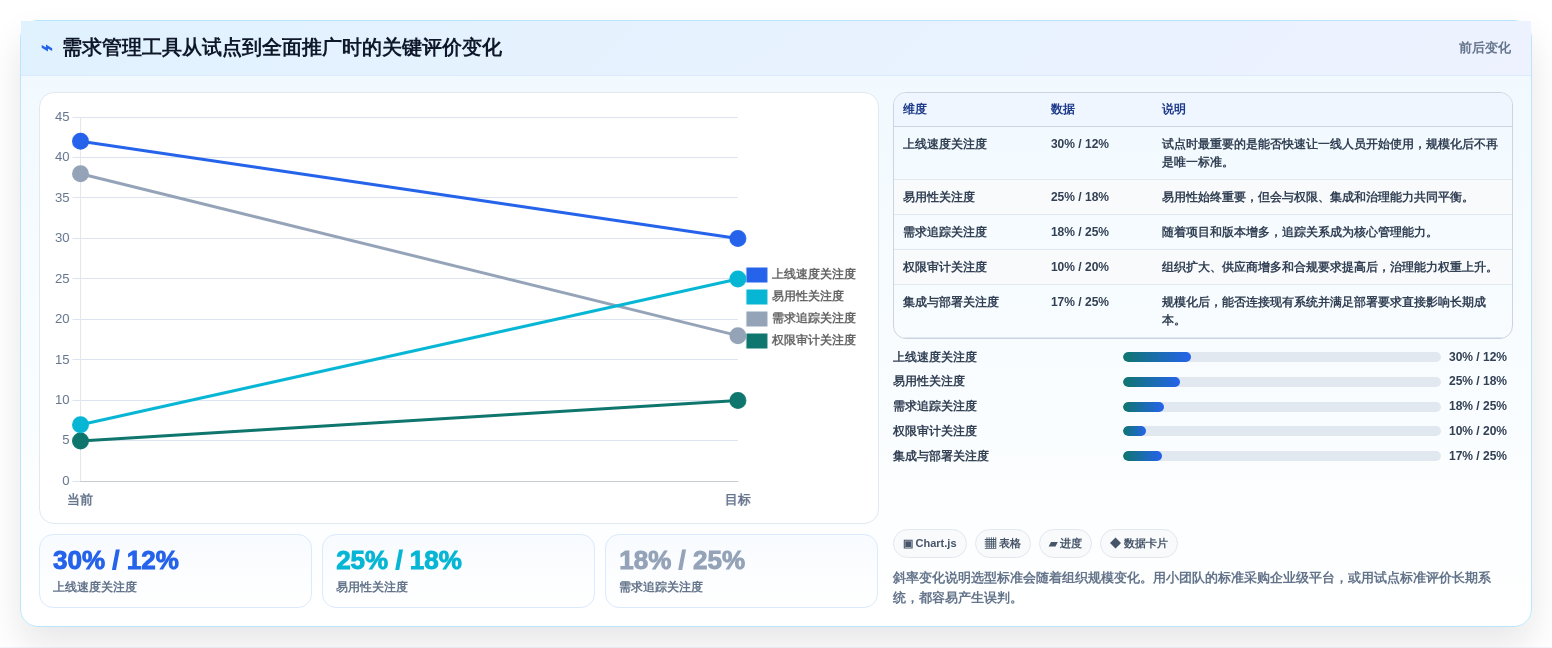The width and height of the screenshot is (1552, 648).
Task: Toggle the 需求追踪关注度 legend swatch
Action: pos(757,318)
